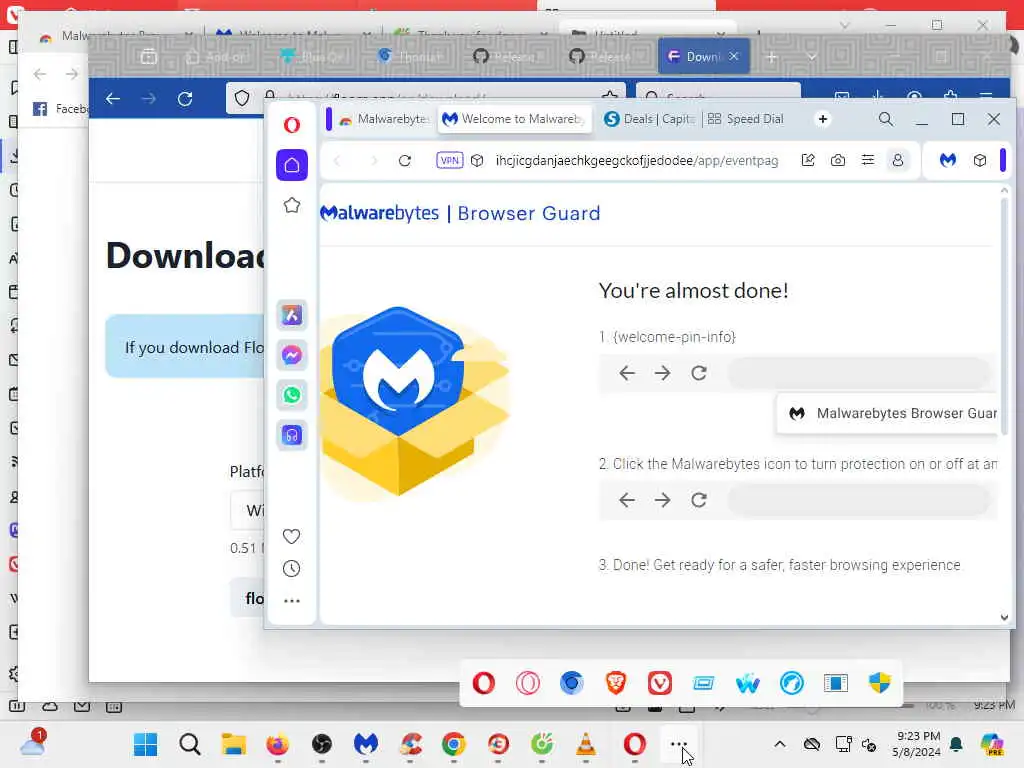Image resolution: width=1024 pixels, height=768 pixels.
Task: Click the Opera page vertical scrollbar thumb
Action: pos(1004,317)
